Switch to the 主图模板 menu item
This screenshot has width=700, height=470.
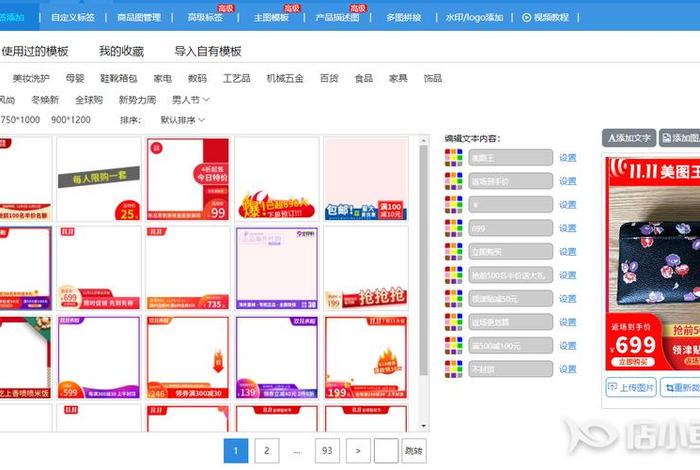click(271, 17)
